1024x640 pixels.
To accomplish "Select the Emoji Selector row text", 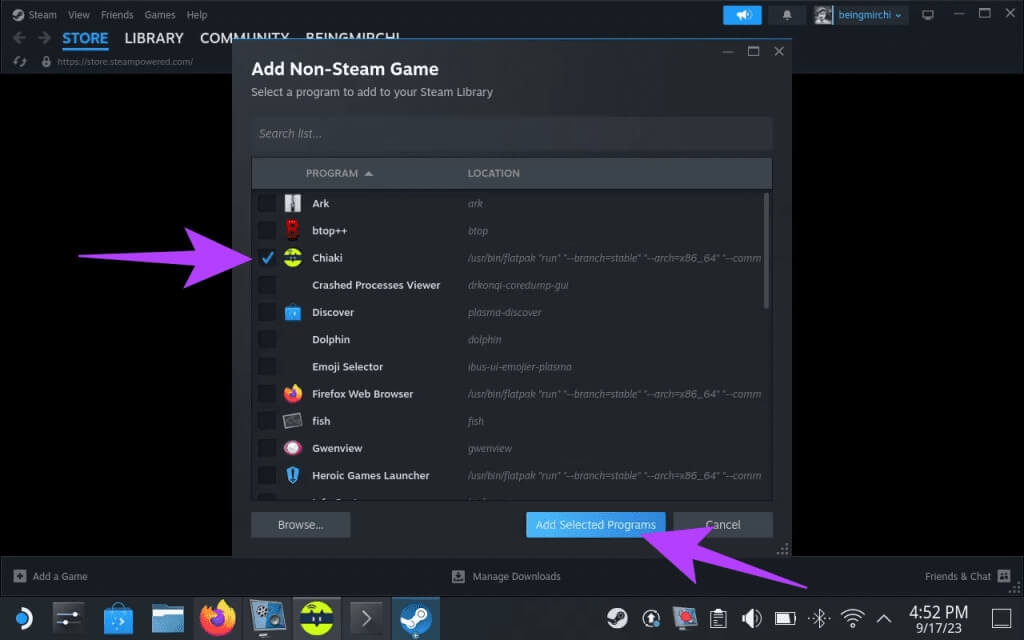I will [x=347, y=366].
